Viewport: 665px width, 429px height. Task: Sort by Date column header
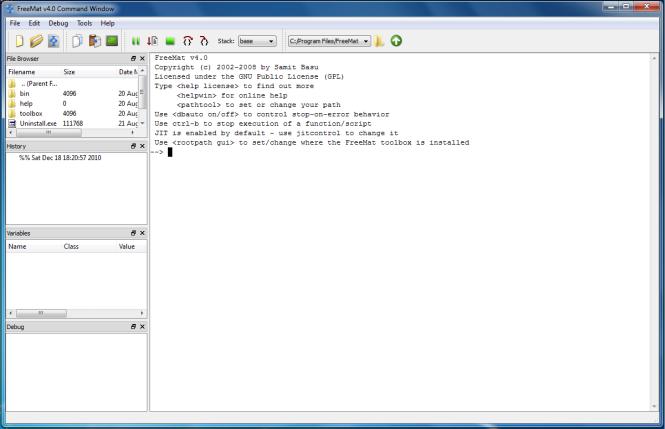pos(128,72)
